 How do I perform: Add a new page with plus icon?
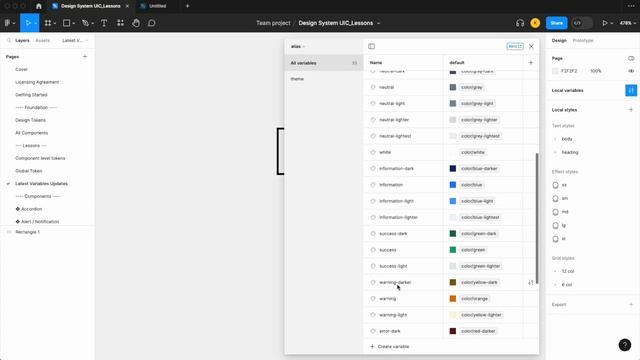tap(85, 56)
